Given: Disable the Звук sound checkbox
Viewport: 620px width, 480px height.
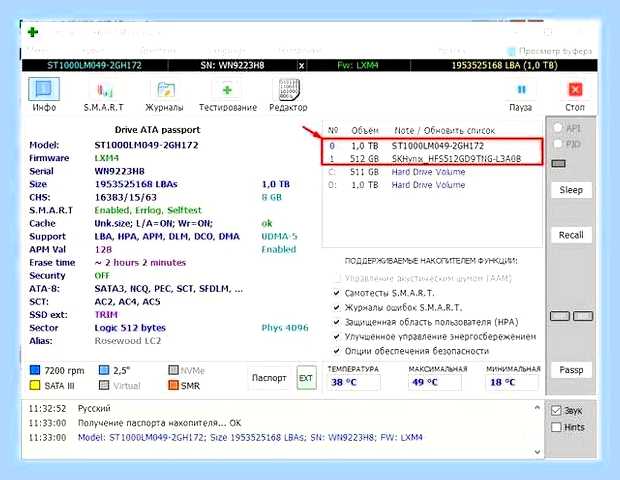Looking at the screenshot, I should coord(556,411).
